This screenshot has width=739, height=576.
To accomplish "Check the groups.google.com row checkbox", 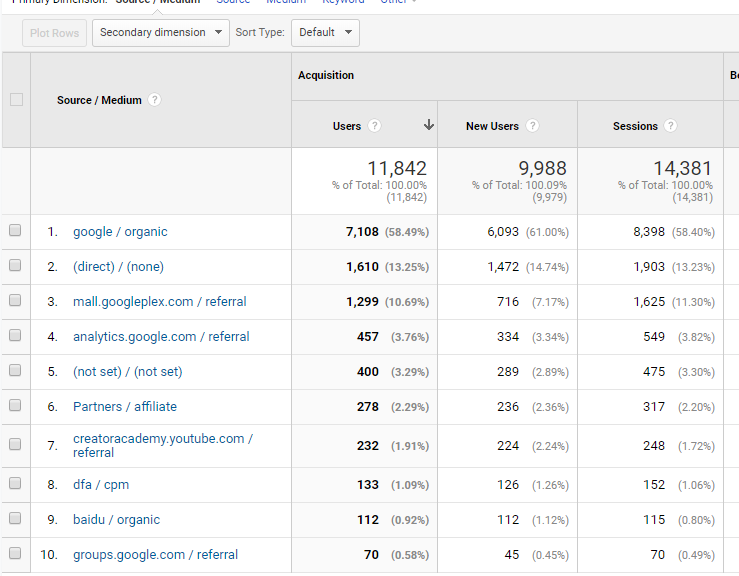I will [x=15, y=553].
